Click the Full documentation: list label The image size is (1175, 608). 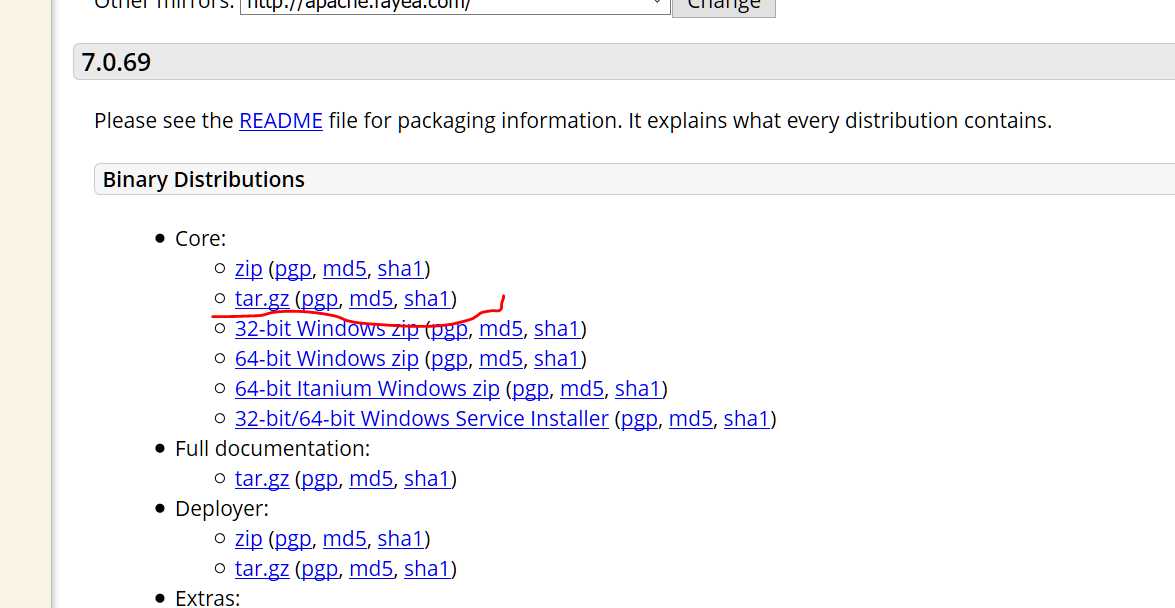tap(273, 448)
